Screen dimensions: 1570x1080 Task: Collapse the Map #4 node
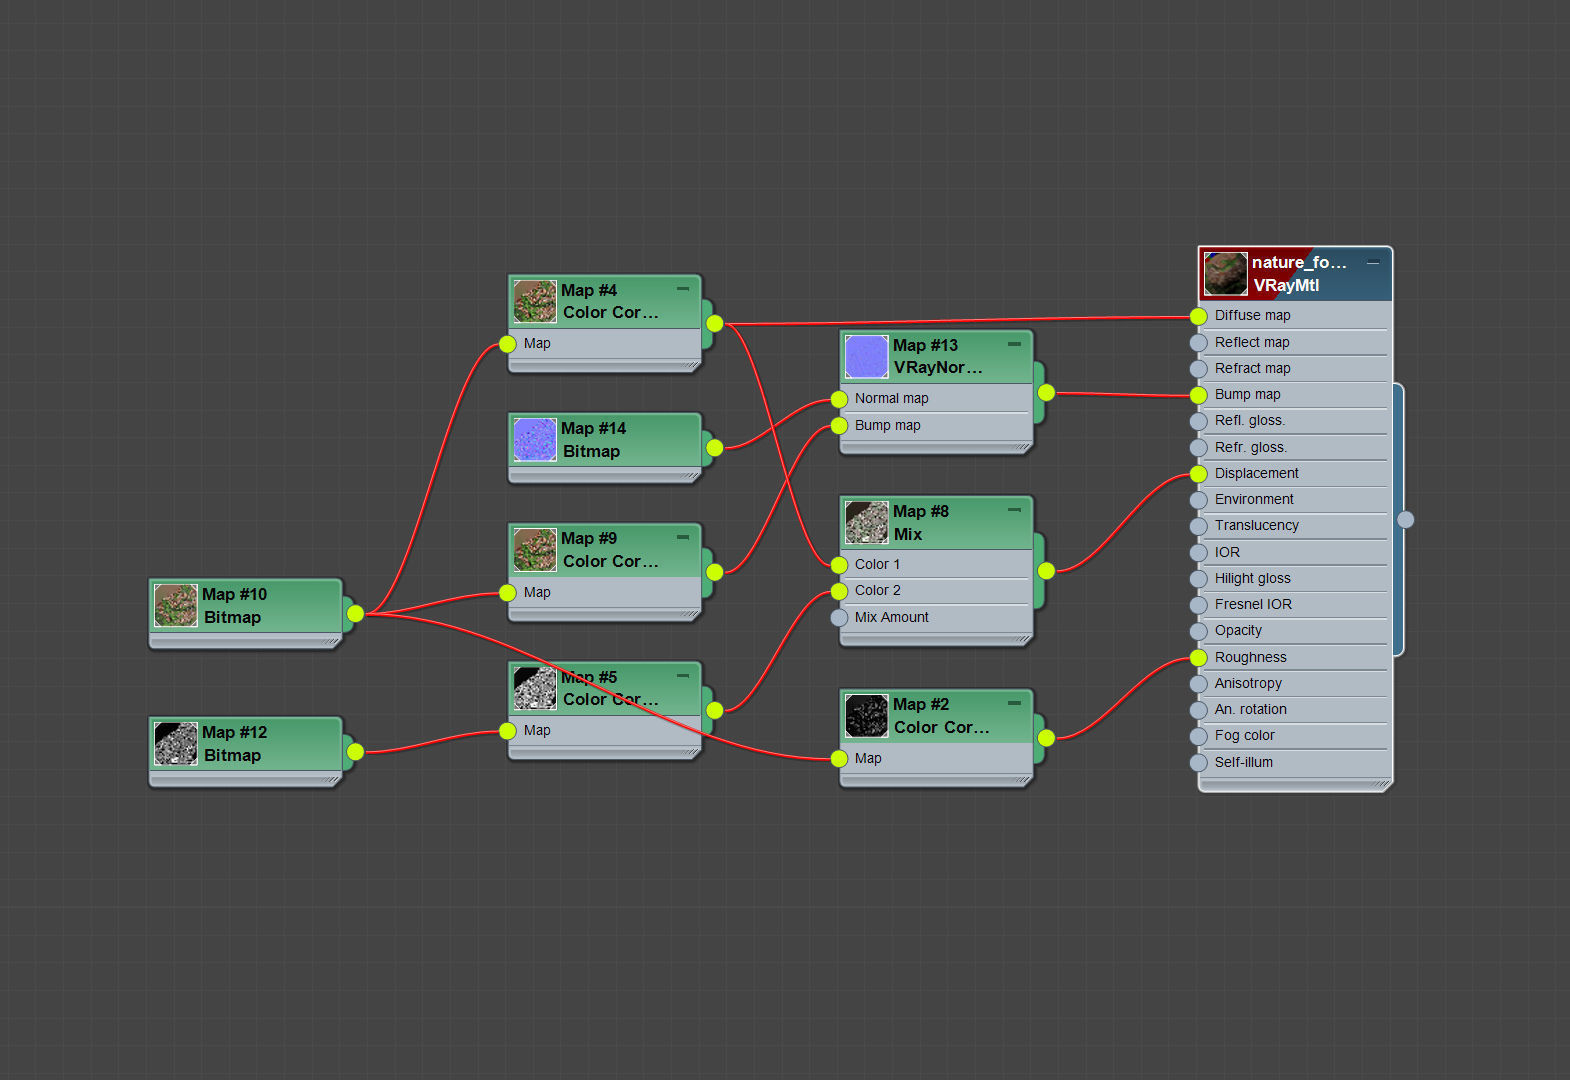(x=683, y=289)
